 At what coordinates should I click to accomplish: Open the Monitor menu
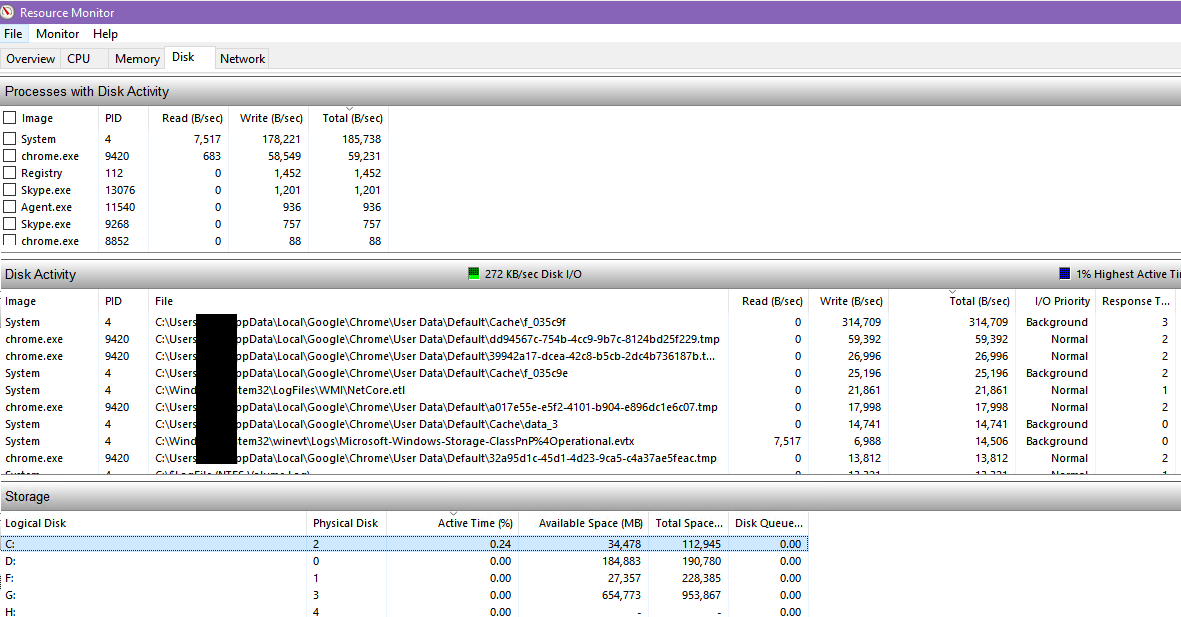click(57, 34)
